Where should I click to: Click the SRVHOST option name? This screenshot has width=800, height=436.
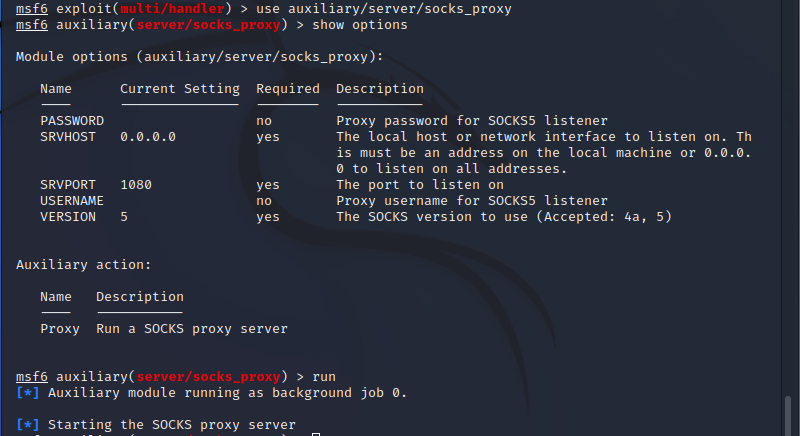click(x=68, y=137)
